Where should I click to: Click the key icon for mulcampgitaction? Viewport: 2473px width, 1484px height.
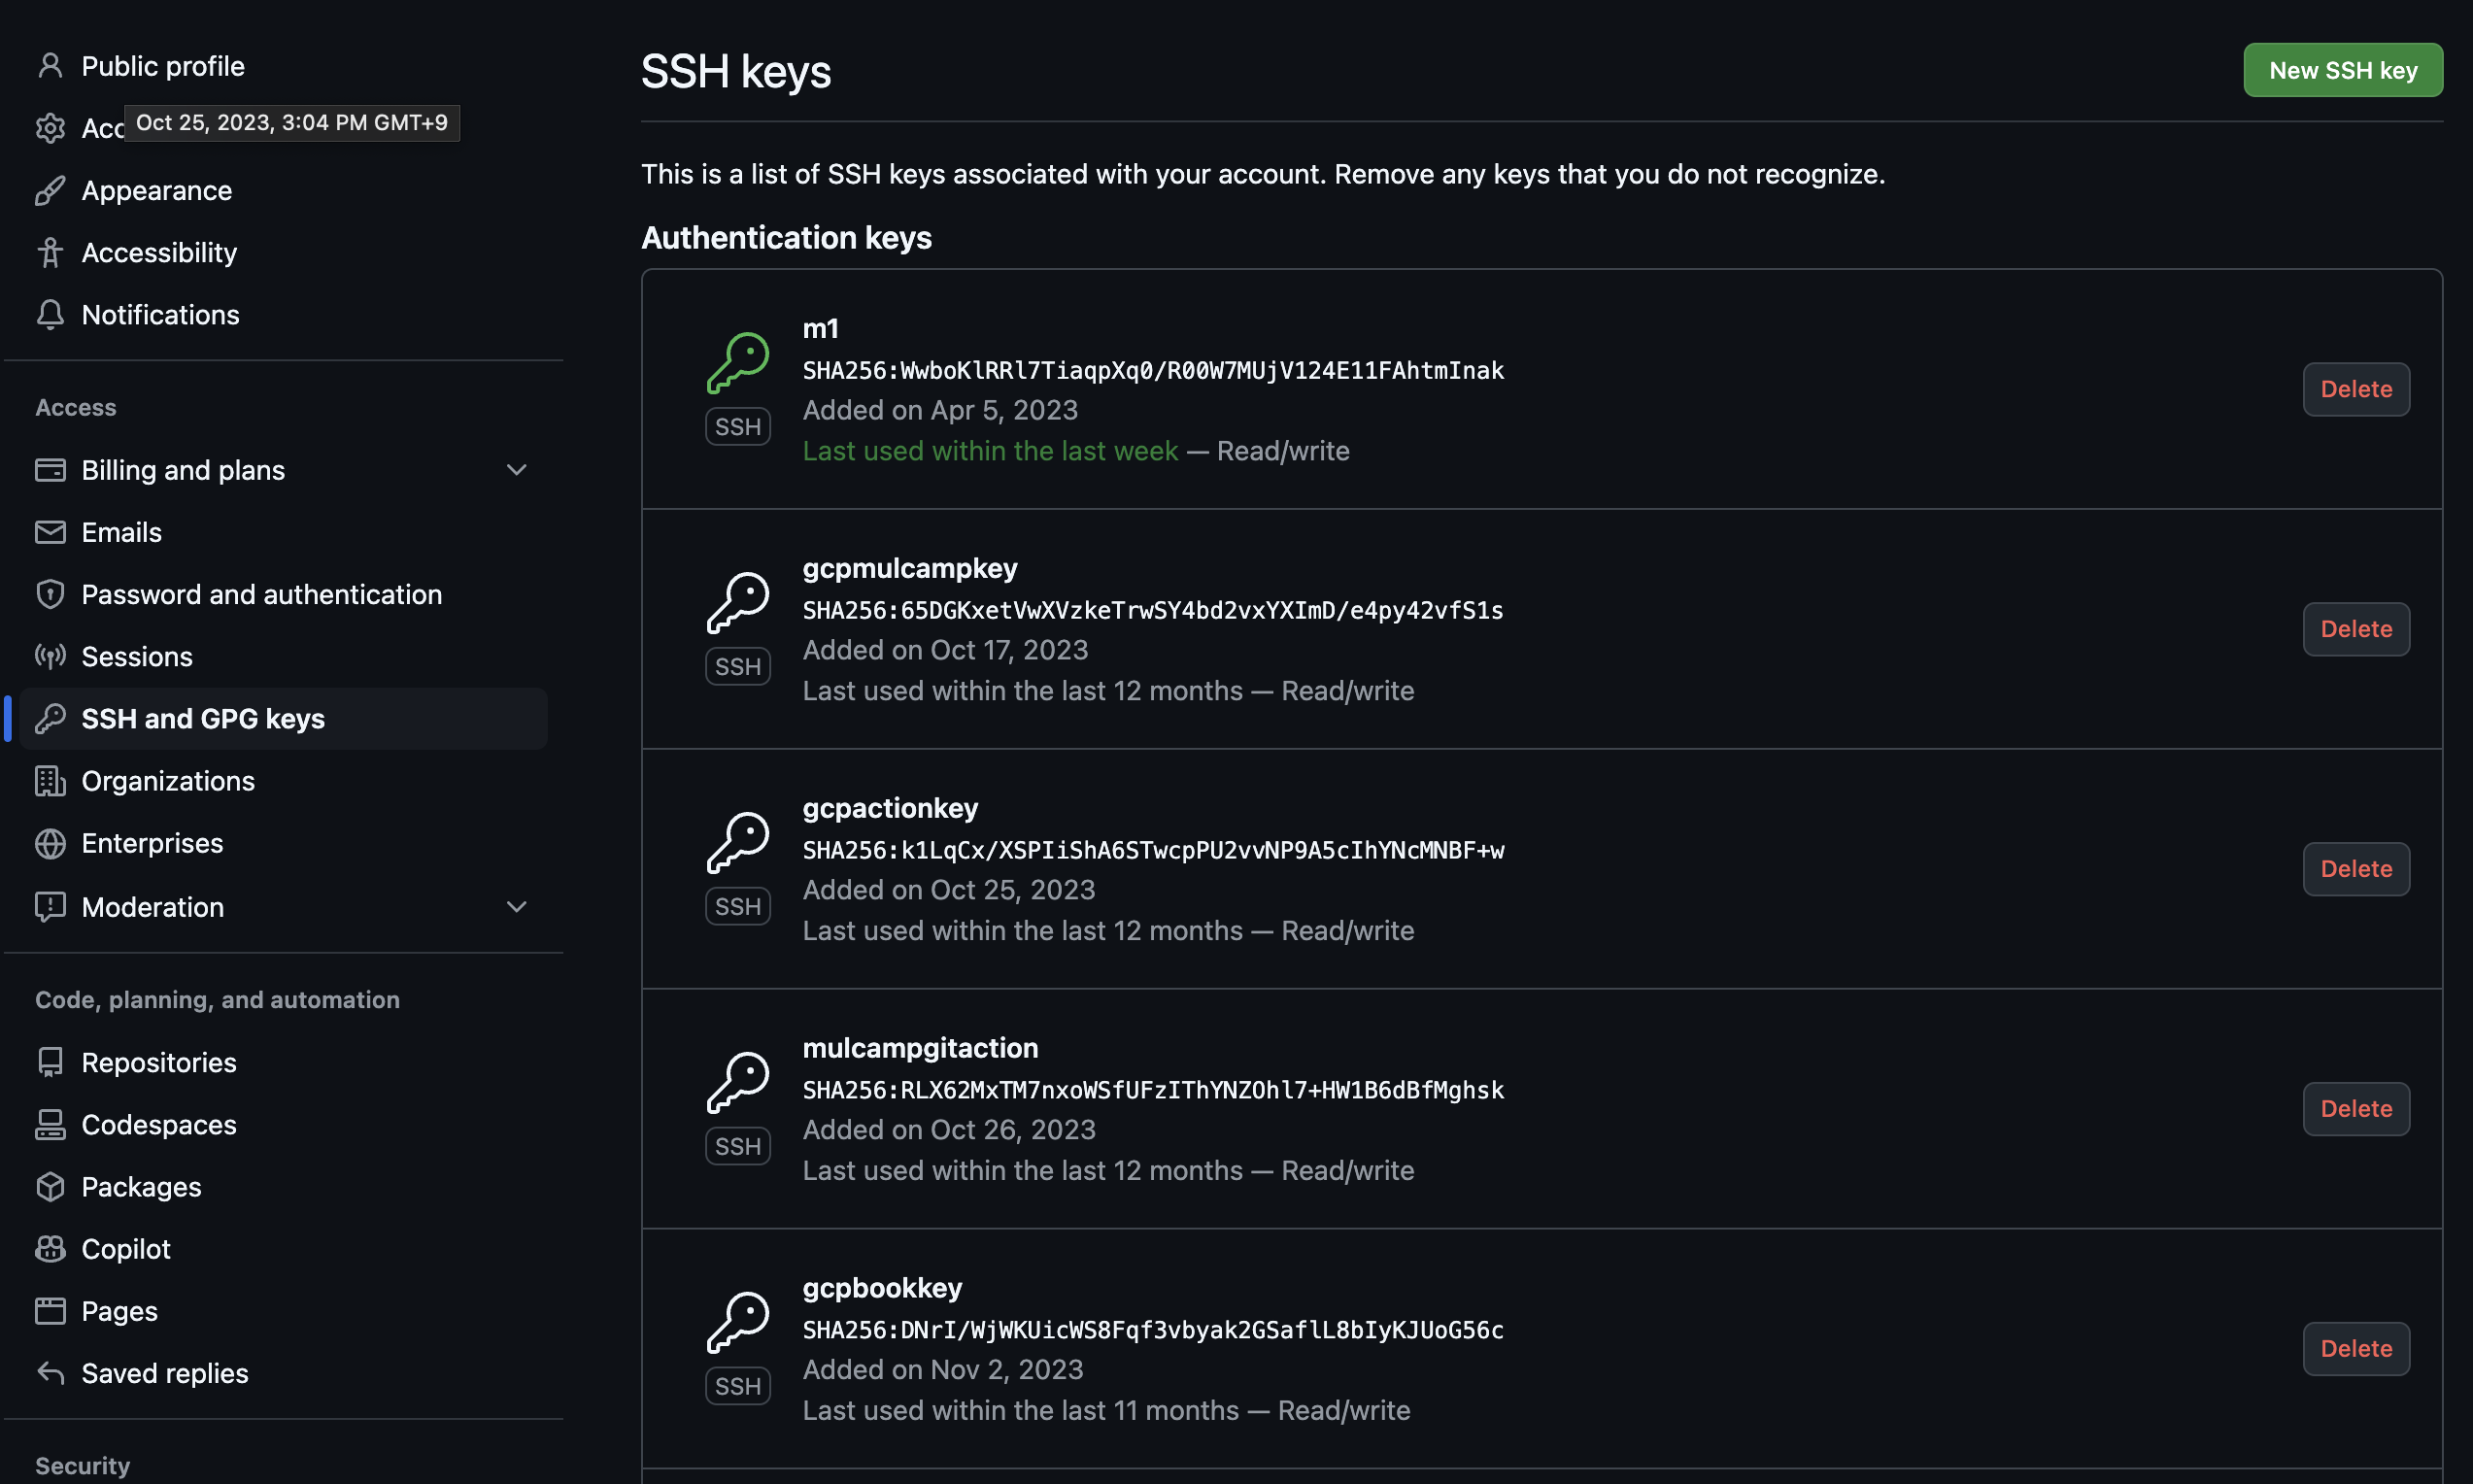[738, 1082]
